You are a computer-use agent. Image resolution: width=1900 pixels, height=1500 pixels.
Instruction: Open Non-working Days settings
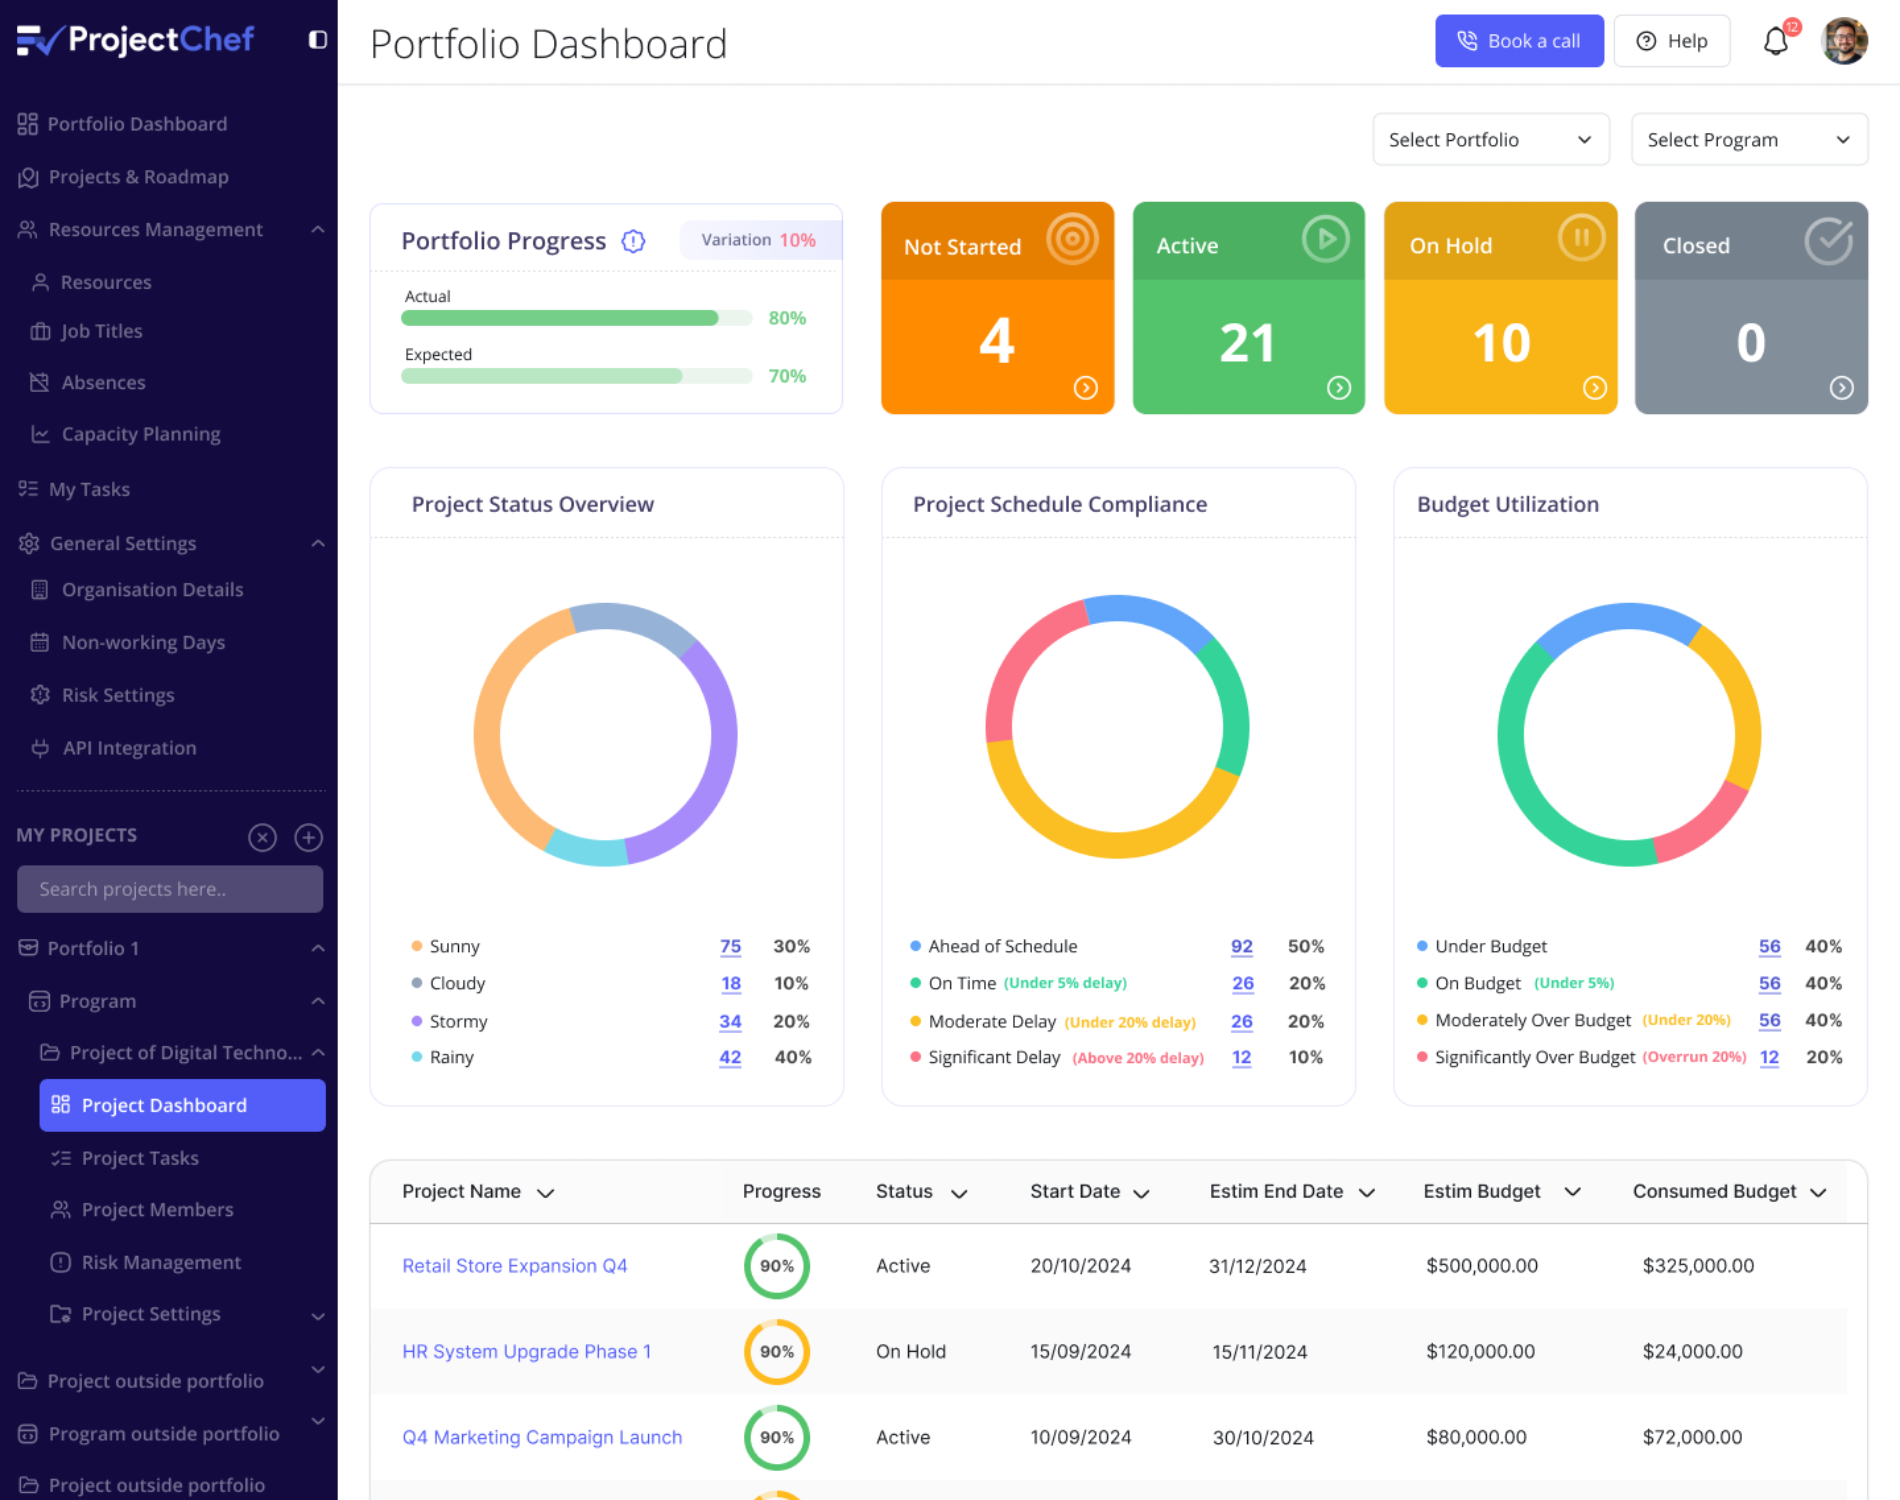pos(127,642)
